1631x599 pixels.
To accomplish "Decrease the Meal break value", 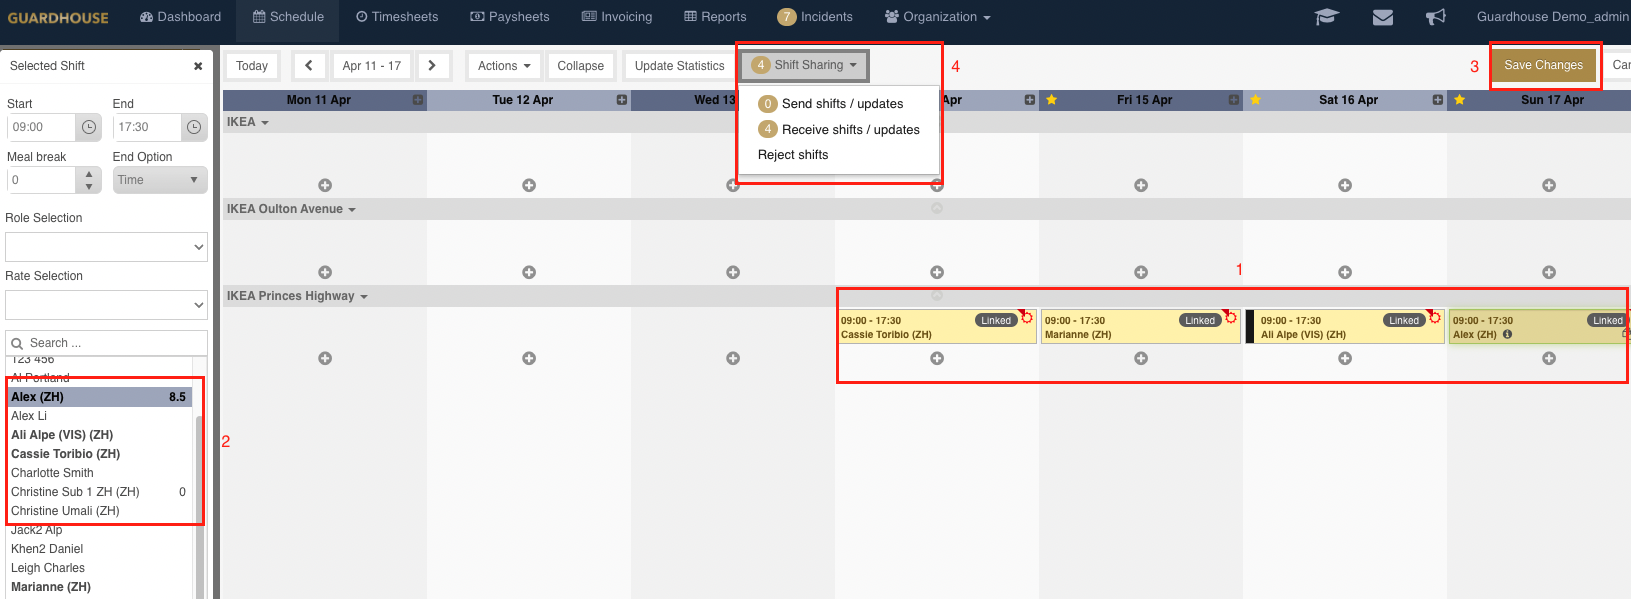I will point(89,187).
